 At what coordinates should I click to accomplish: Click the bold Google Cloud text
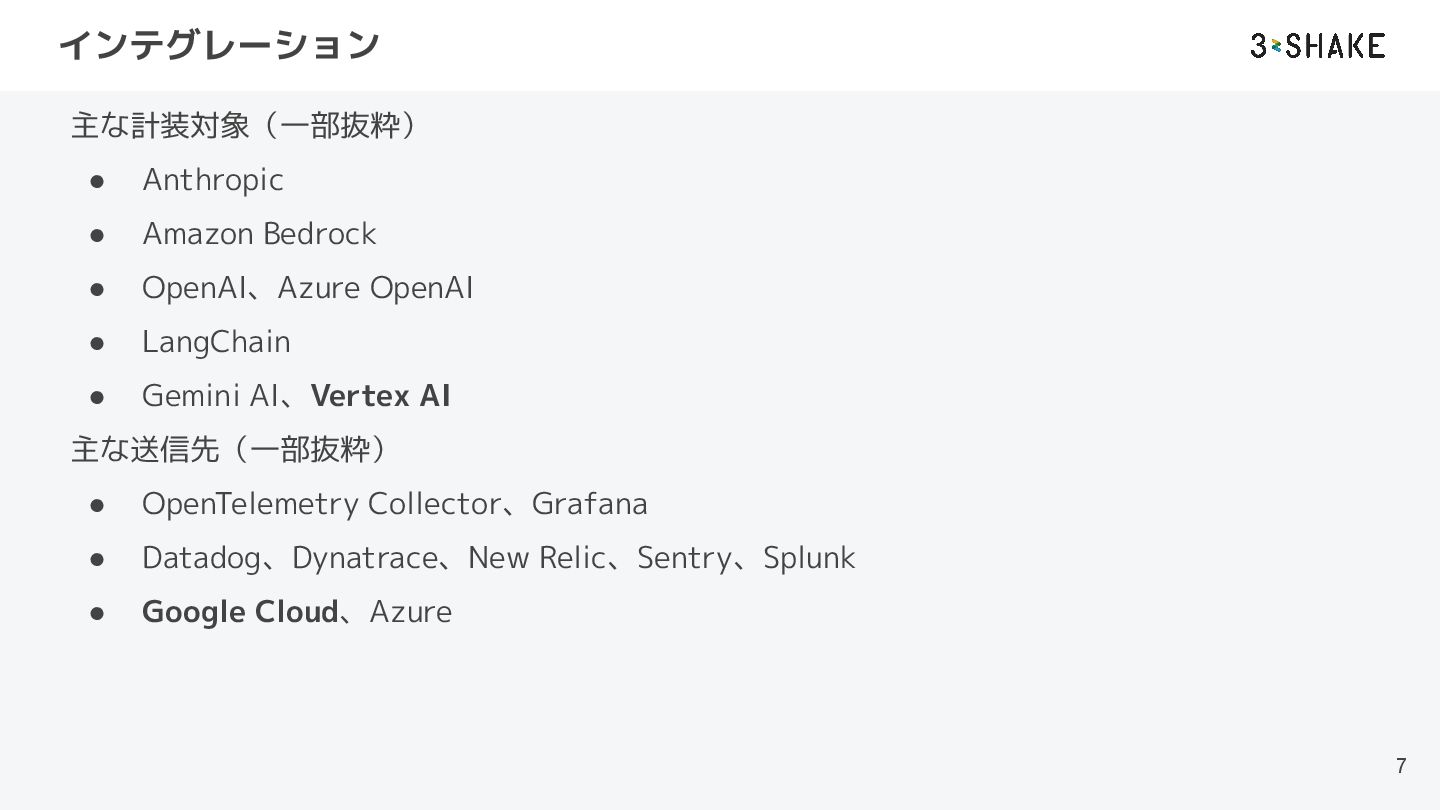[240, 612]
